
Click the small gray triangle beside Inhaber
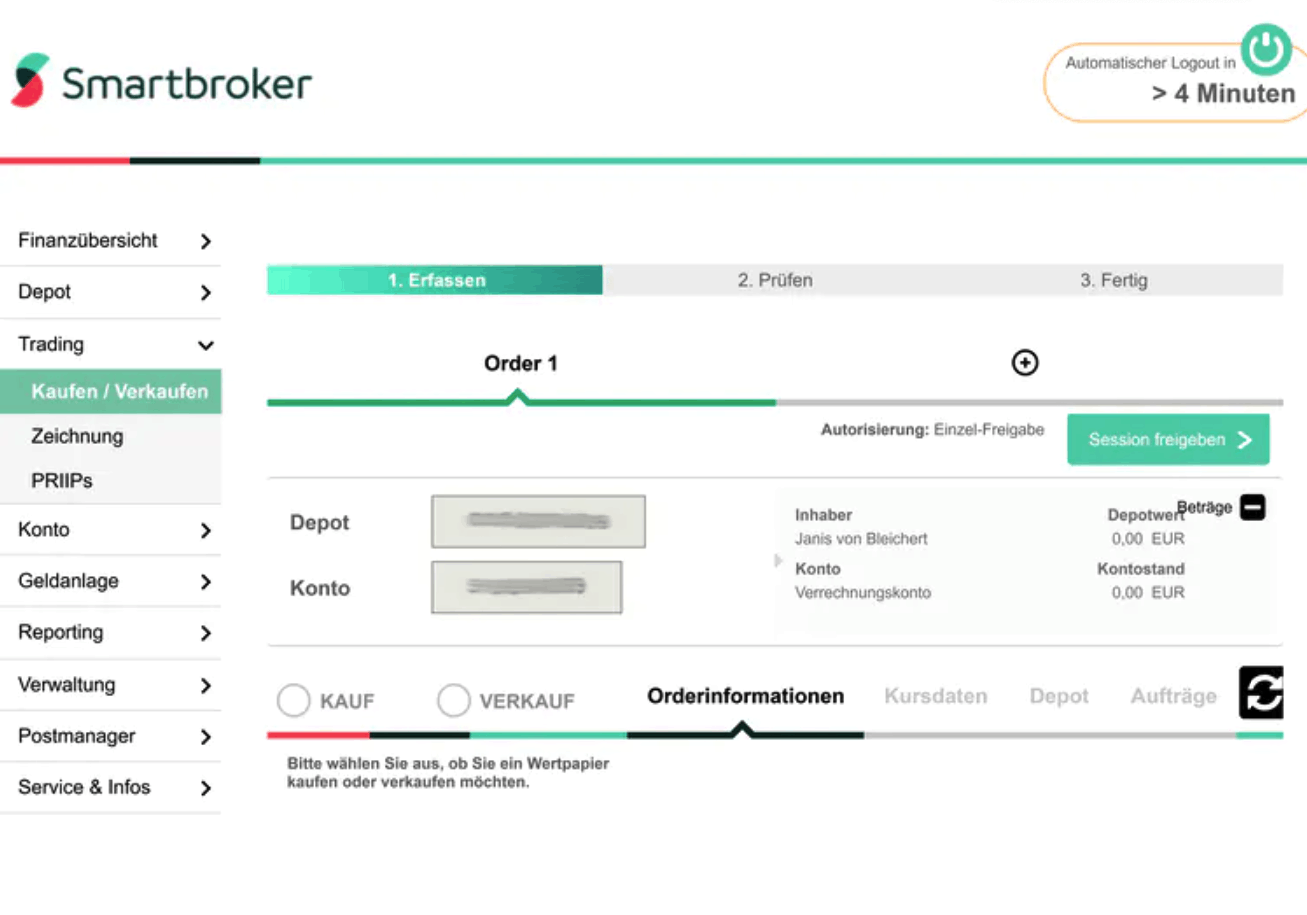click(x=778, y=561)
